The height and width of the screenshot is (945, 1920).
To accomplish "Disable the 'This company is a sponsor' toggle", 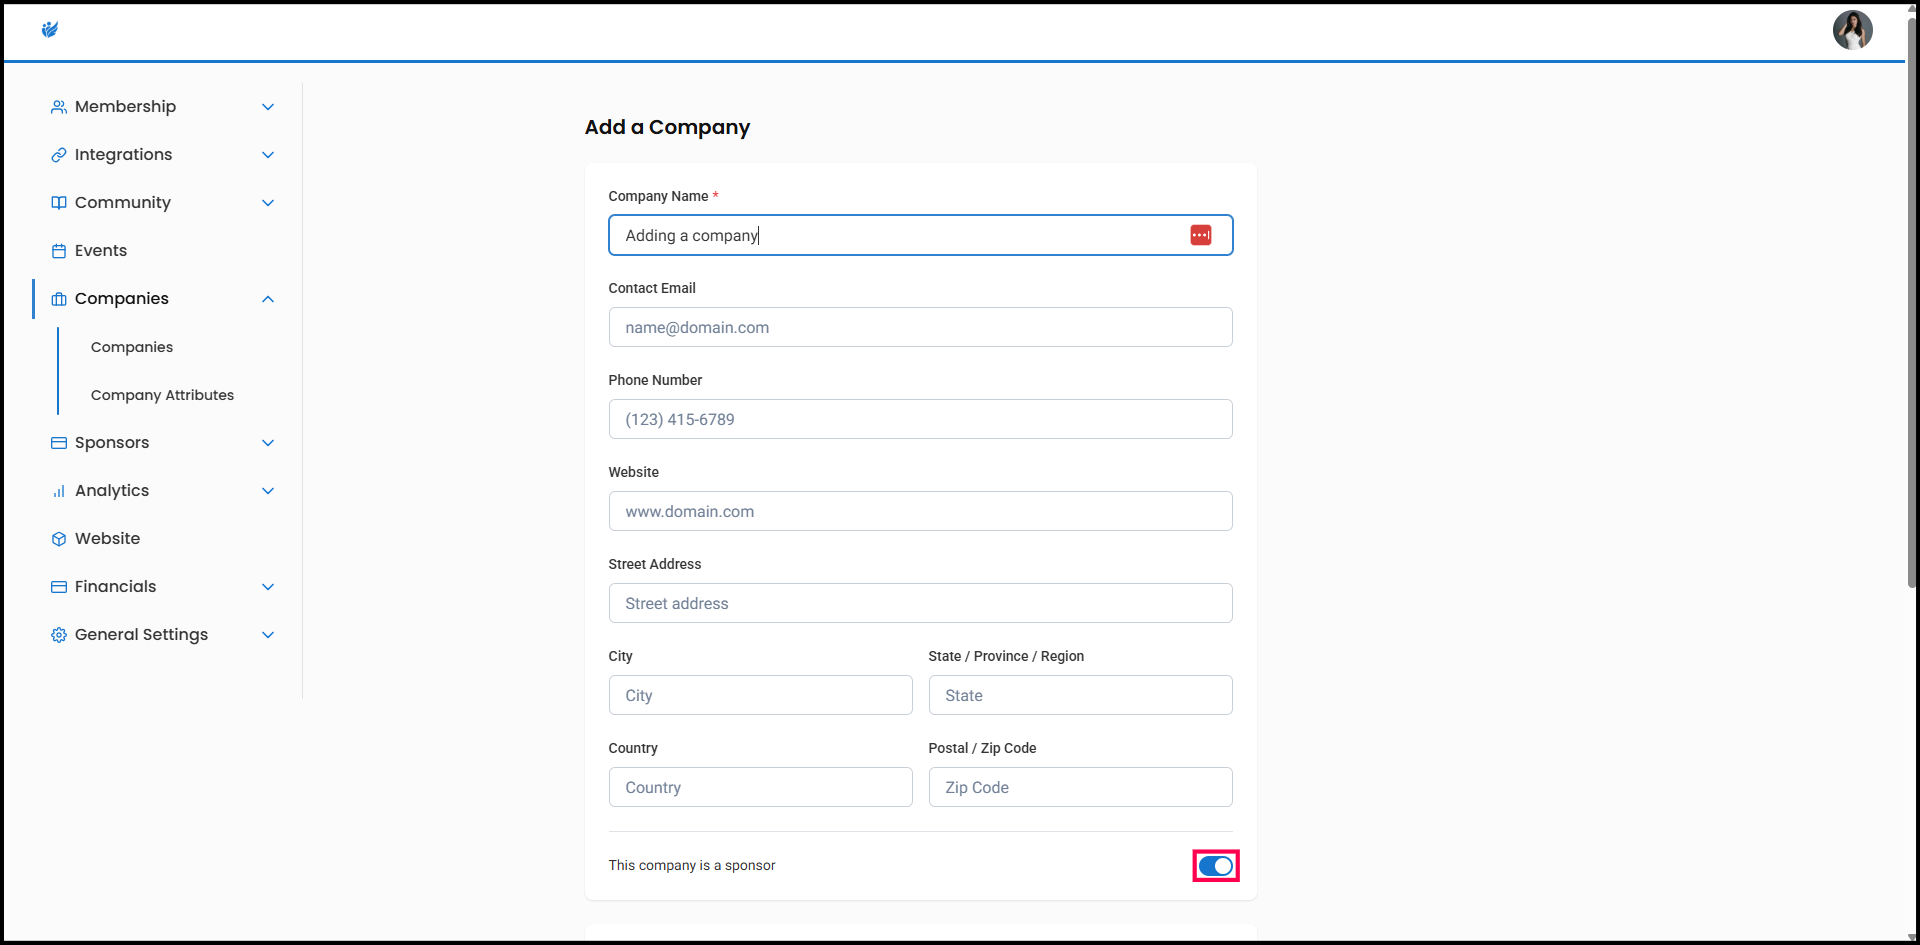I will pos(1215,866).
